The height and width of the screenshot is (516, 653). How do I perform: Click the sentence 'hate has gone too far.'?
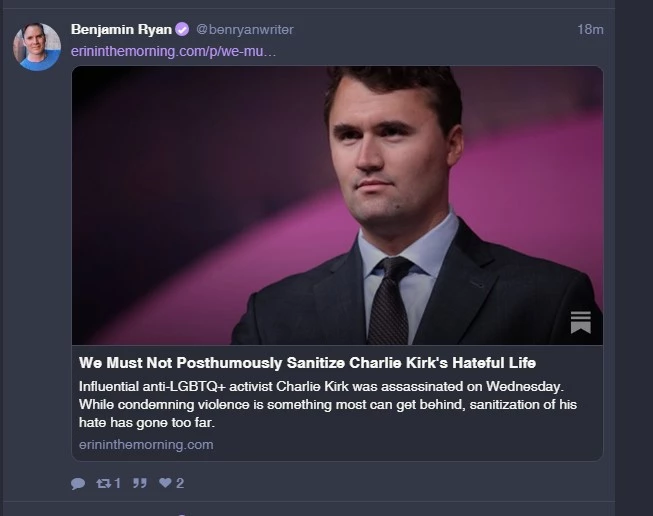147,423
